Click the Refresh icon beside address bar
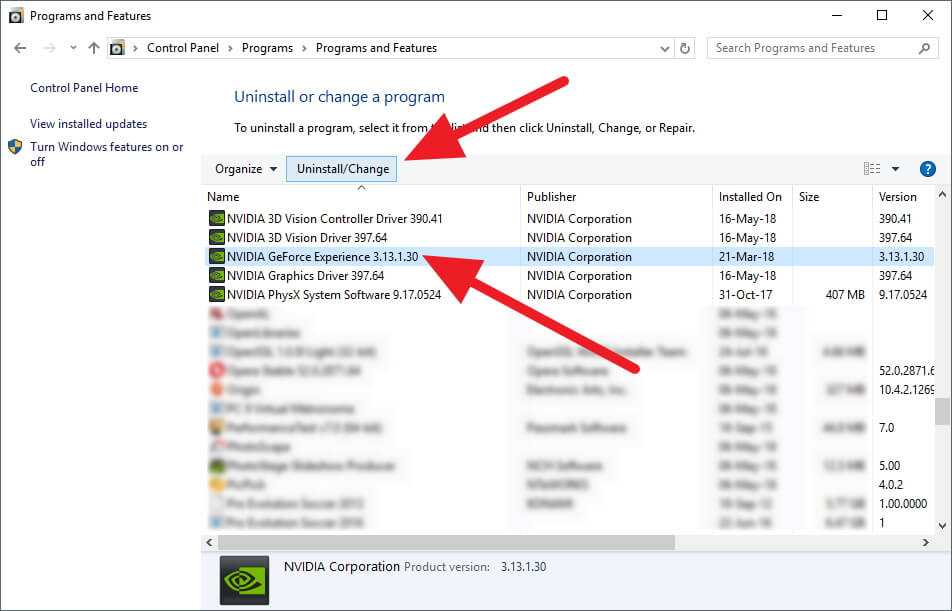This screenshot has height=611, width=952. (x=685, y=48)
